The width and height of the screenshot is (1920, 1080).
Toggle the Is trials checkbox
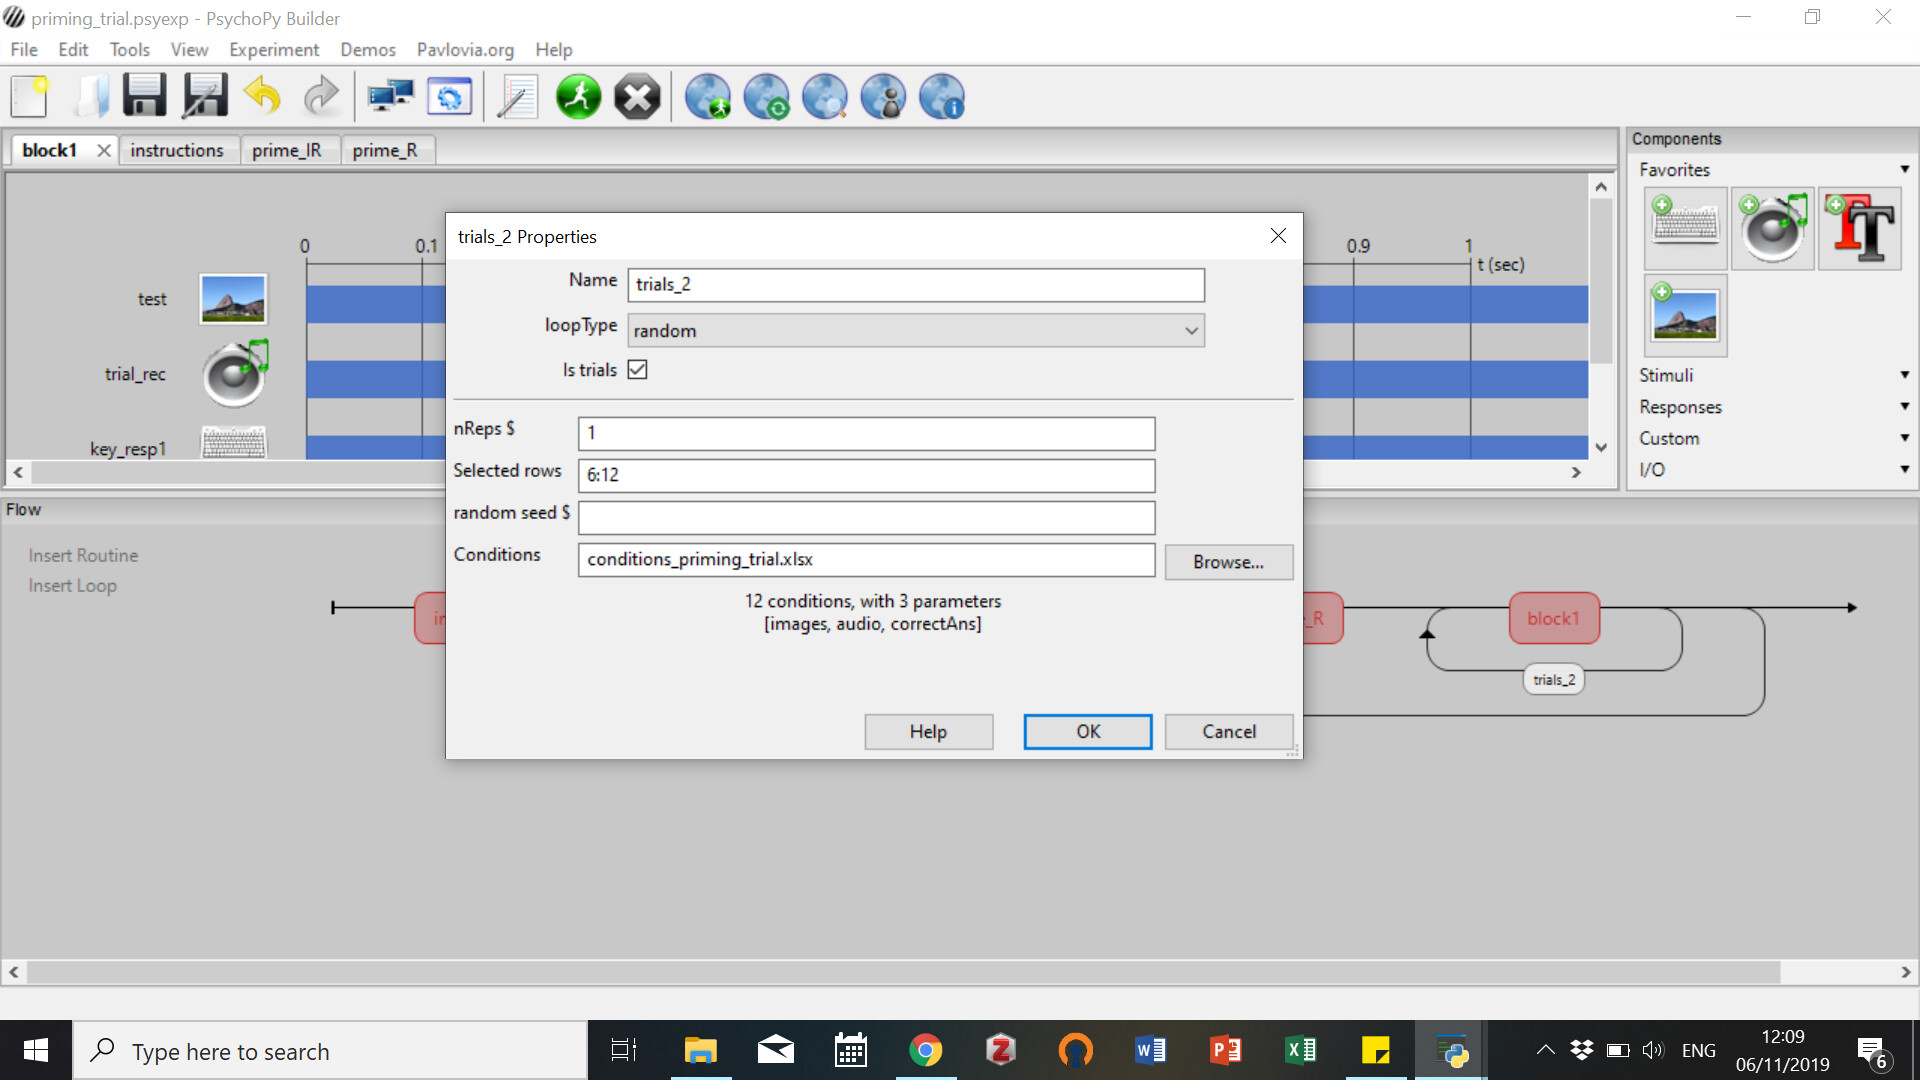[637, 370]
